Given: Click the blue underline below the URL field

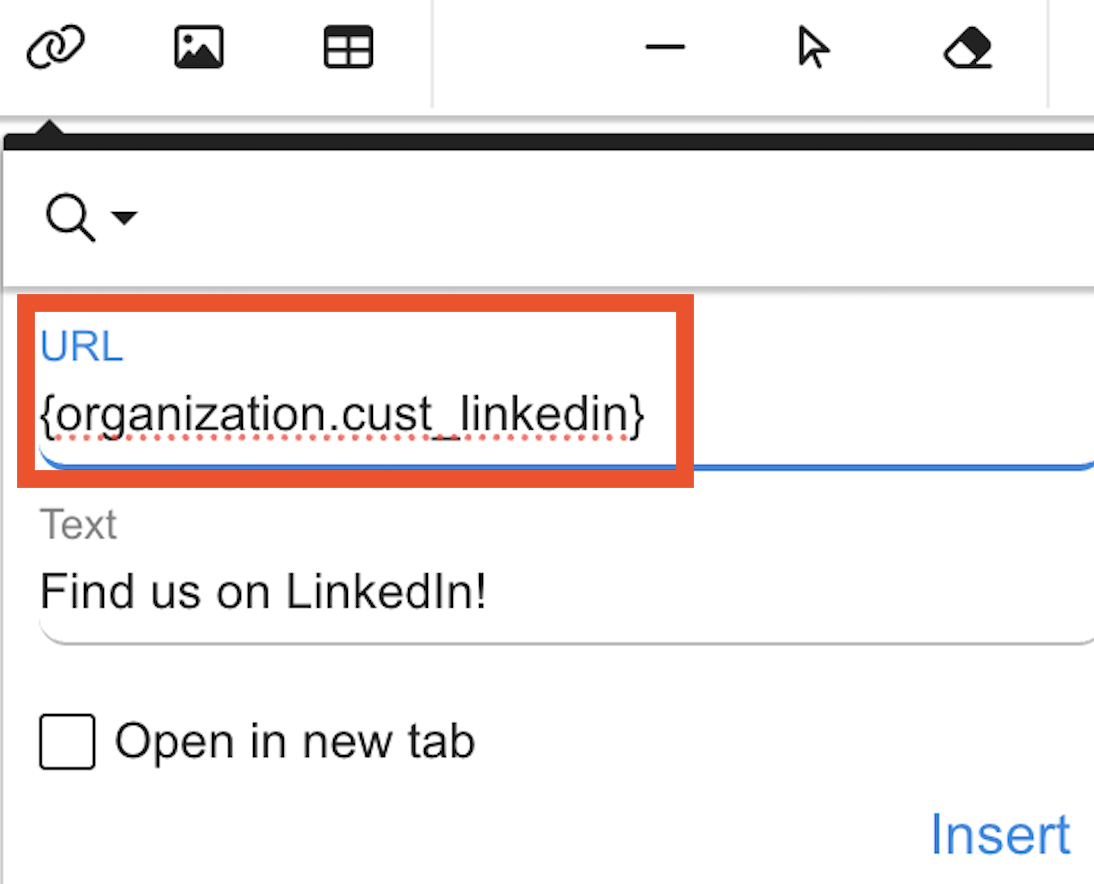Looking at the screenshot, I should click(x=880, y=465).
